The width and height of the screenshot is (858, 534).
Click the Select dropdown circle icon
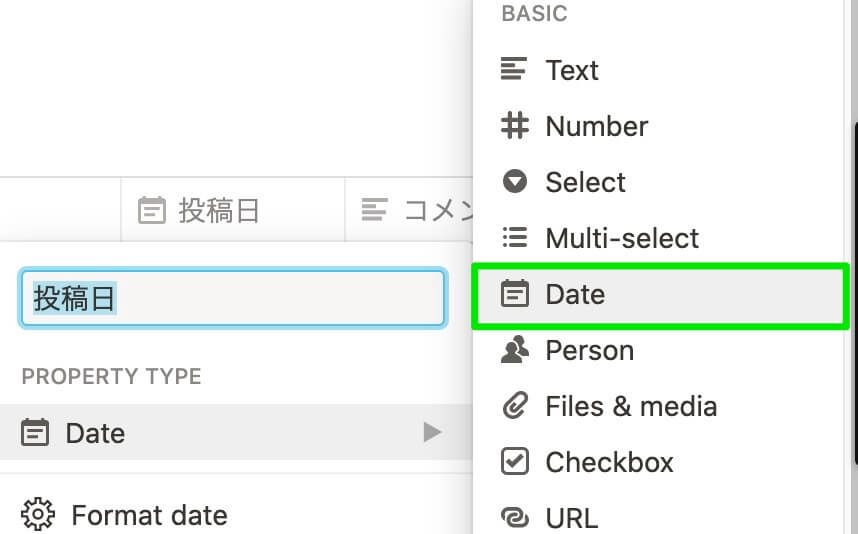pos(514,181)
